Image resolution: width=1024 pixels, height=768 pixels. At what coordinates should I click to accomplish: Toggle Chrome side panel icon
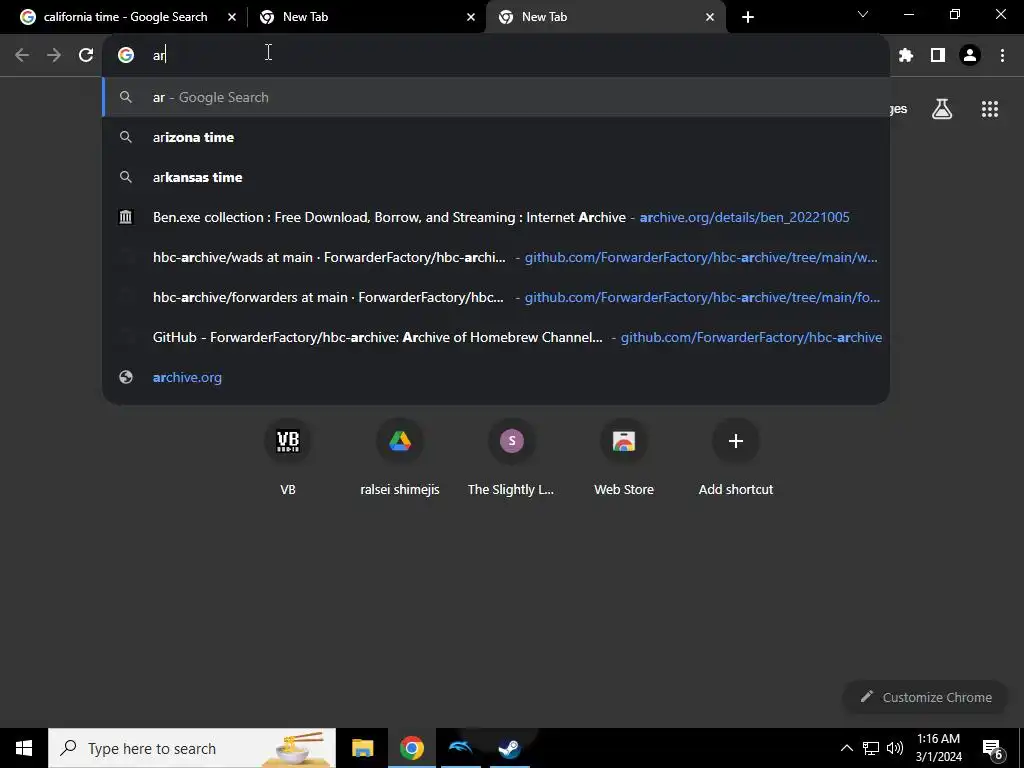pos(938,55)
